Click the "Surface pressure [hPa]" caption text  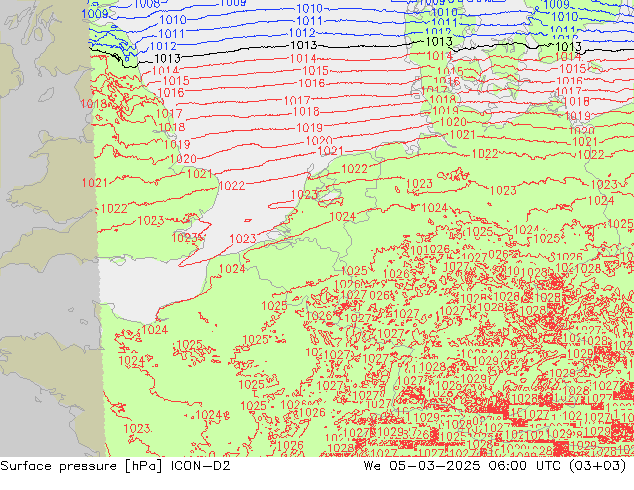point(81,466)
